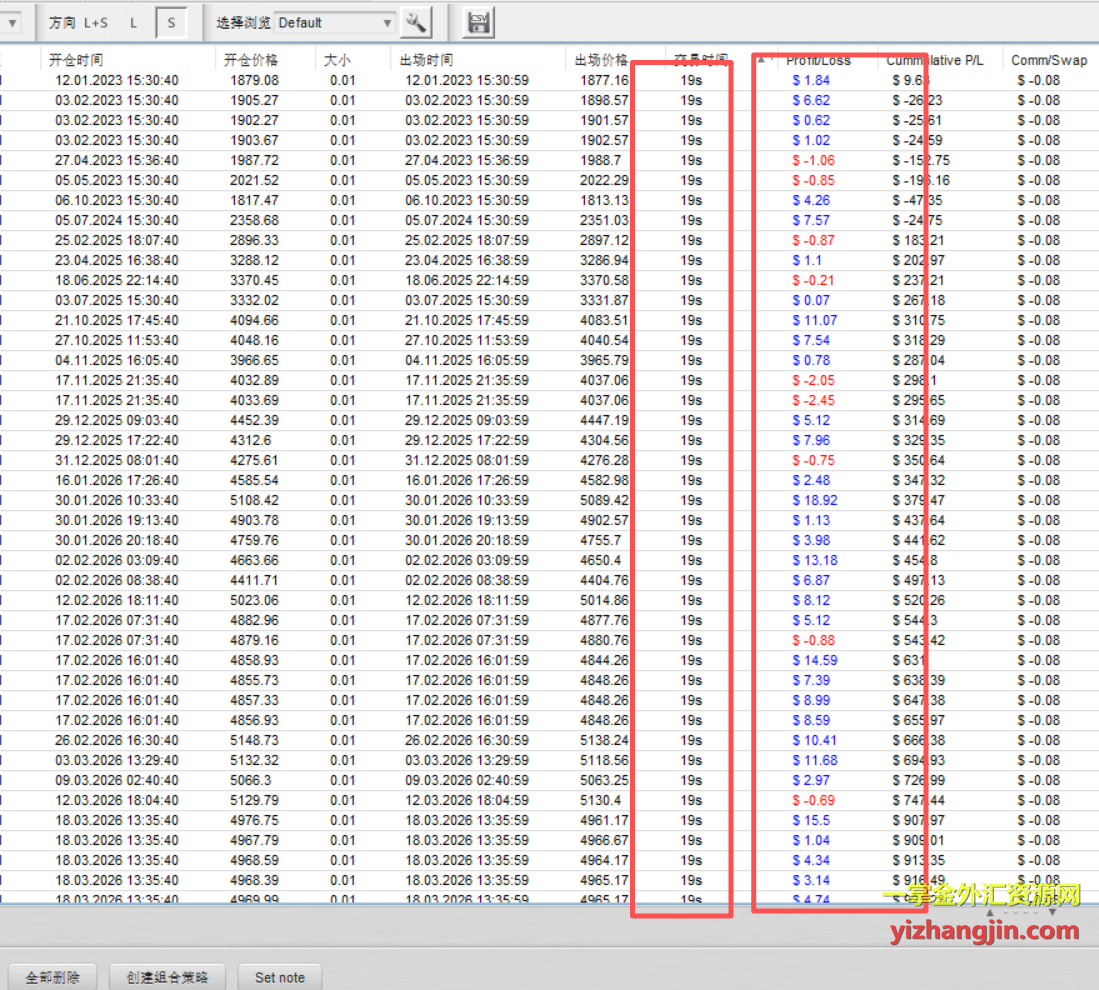Viewport: 1099px width, 990px height.
Task: Export trades with the CSV save icon
Action: pos(479,22)
